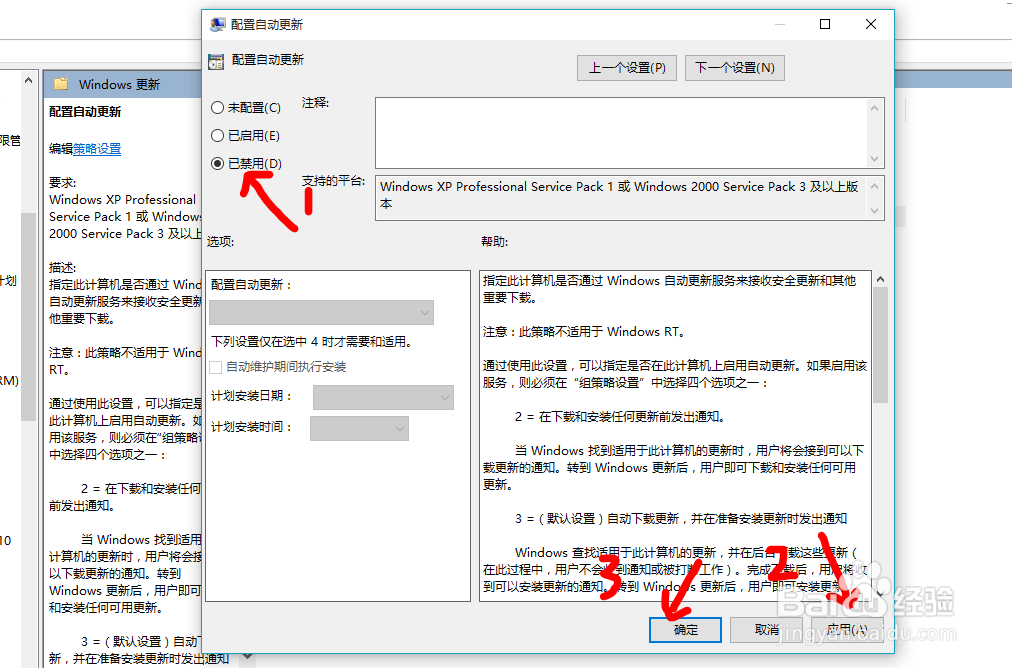Maximize the 配置自动更新 dialog window
This screenshot has height=668, width=1012.
[x=825, y=25]
